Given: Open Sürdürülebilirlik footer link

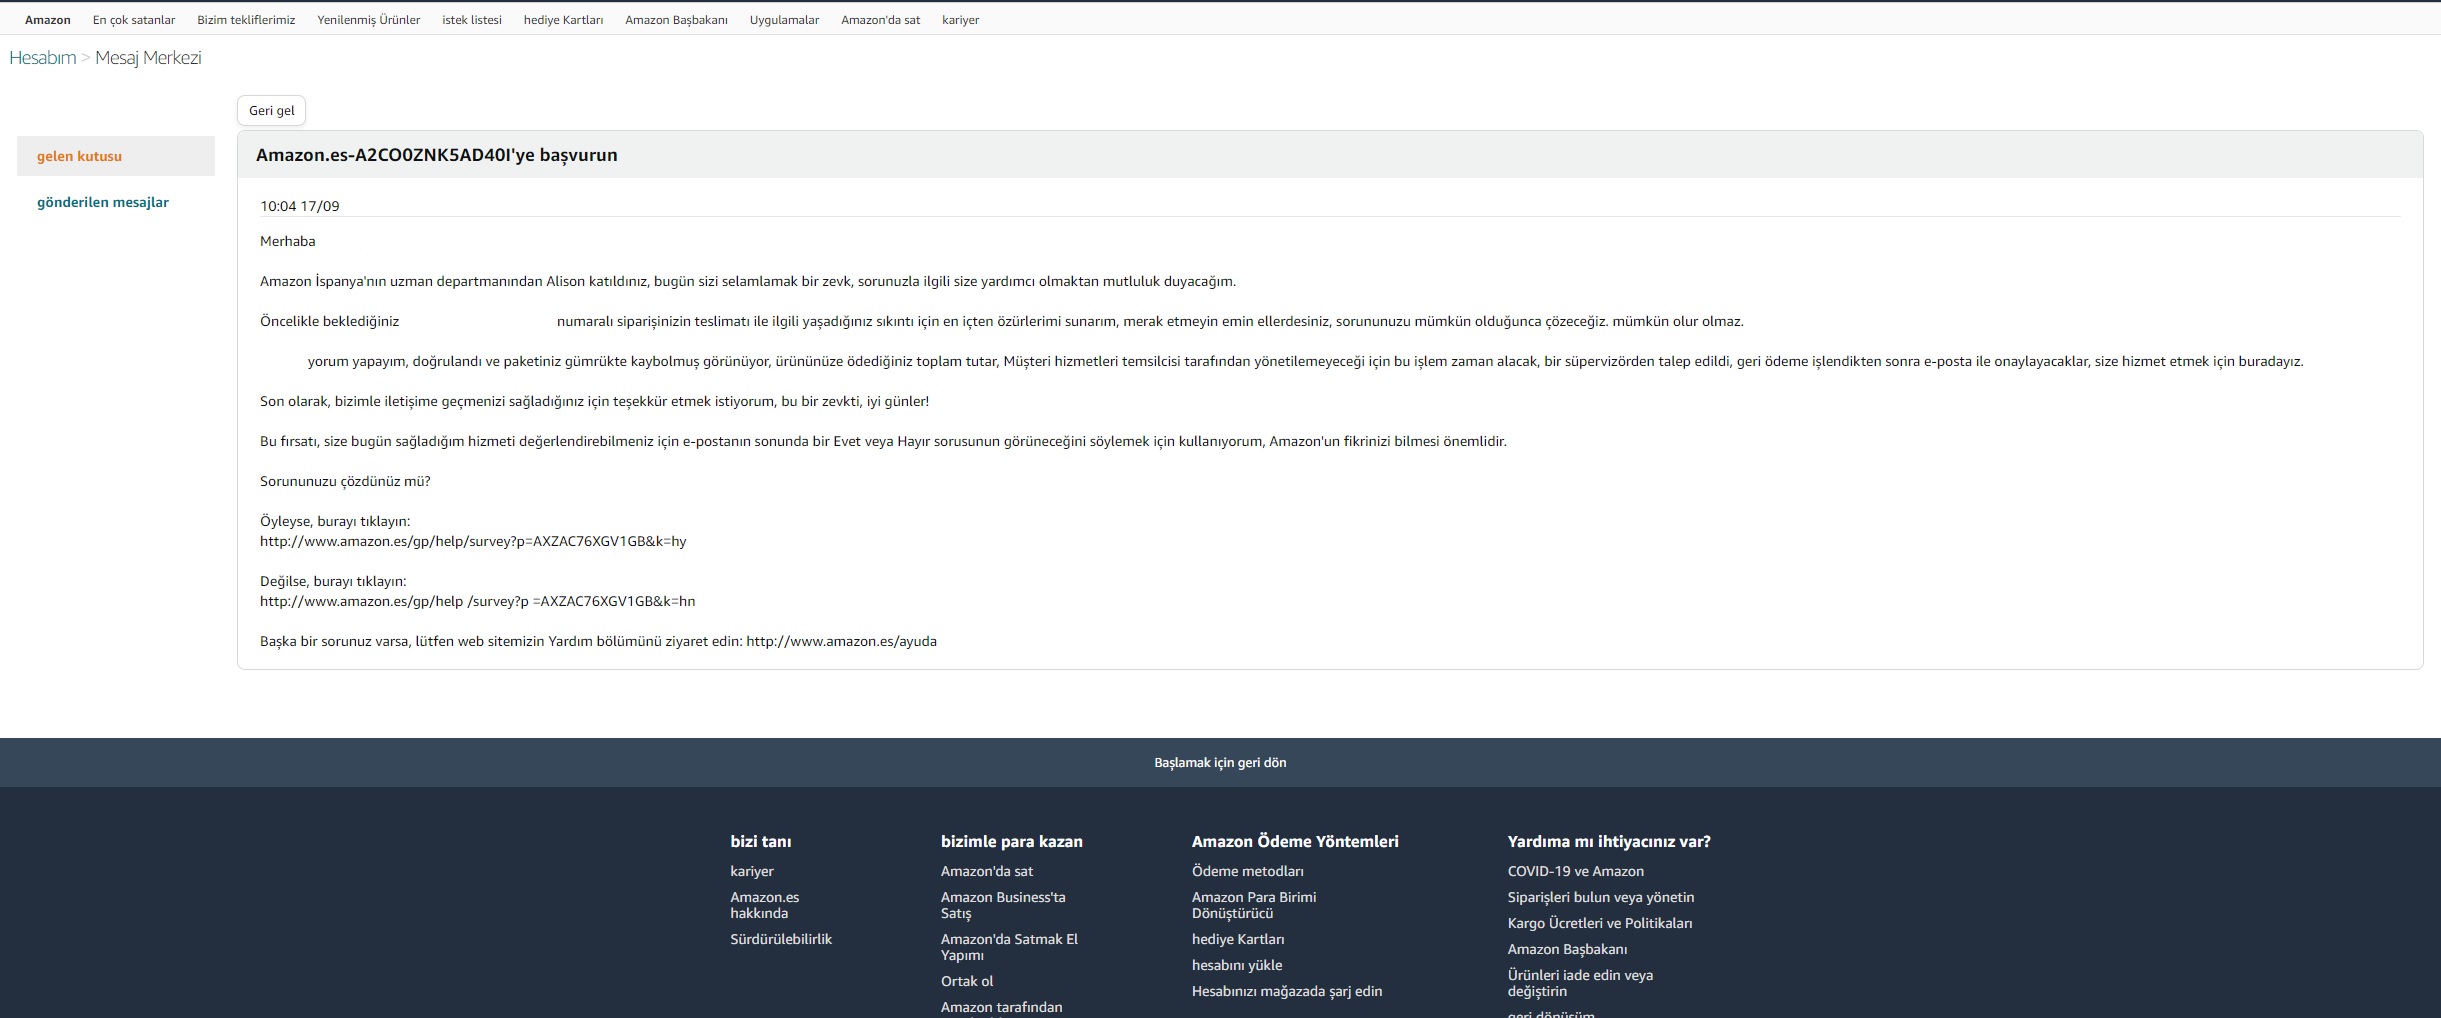Looking at the screenshot, I should (781, 939).
